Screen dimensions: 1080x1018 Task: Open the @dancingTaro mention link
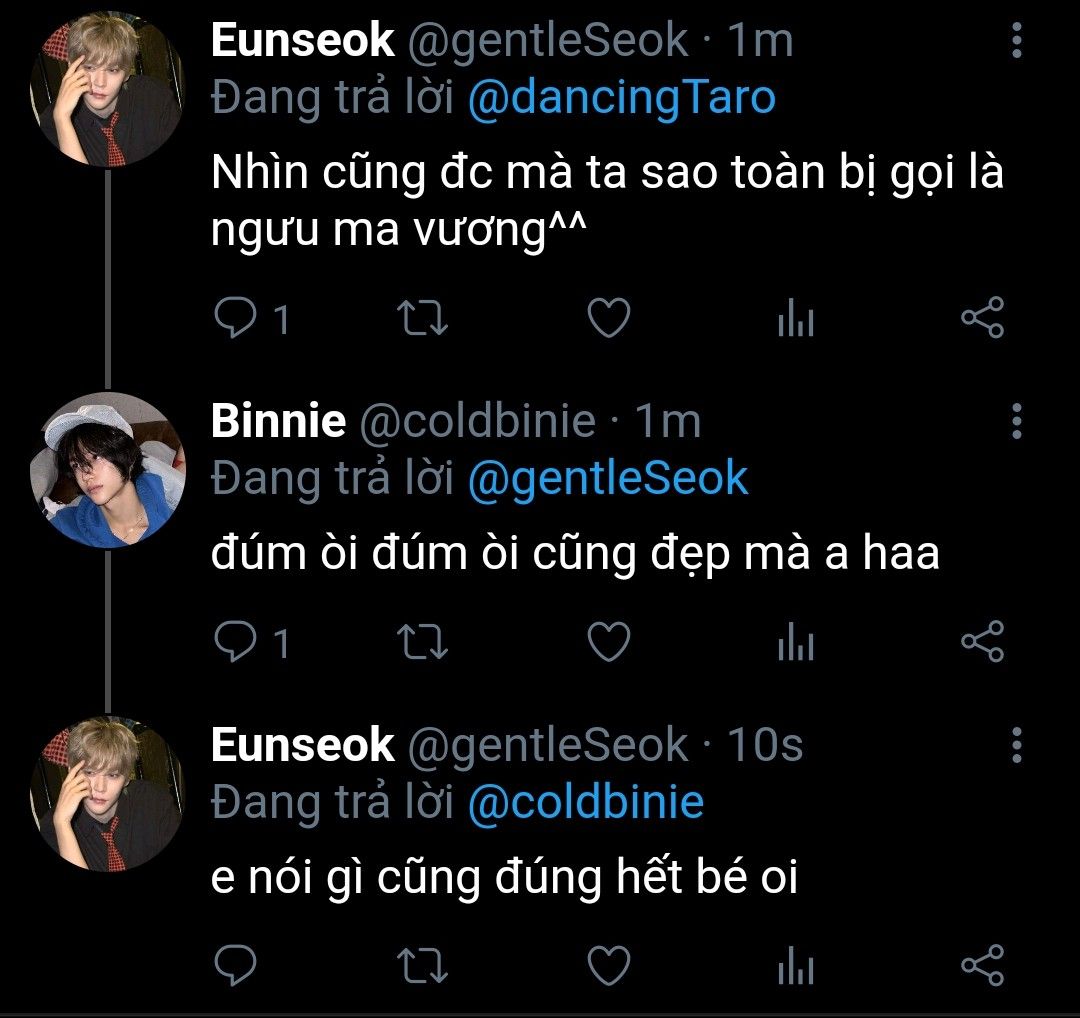click(x=621, y=98)
